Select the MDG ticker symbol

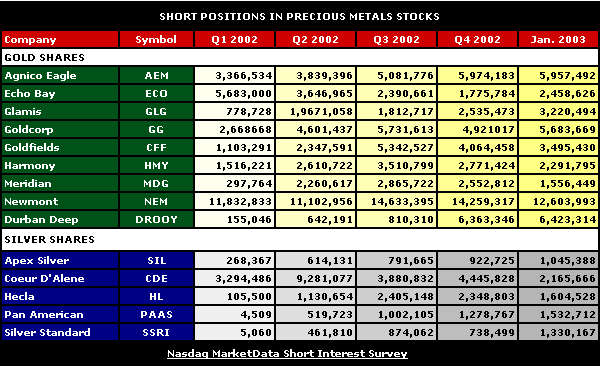coord(156,183)
